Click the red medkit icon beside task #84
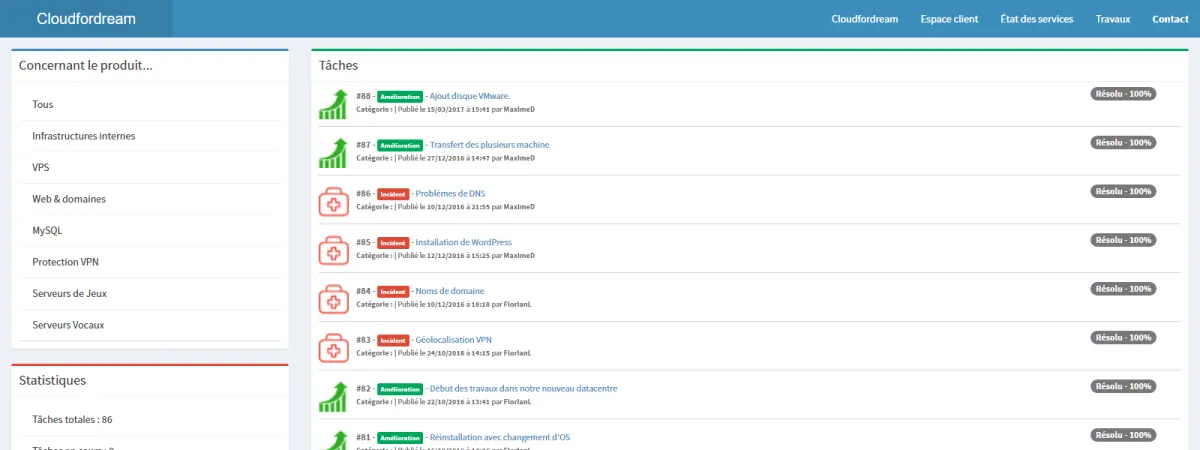Viewport: 1200px width, 450px height. [x=333, y=298]
